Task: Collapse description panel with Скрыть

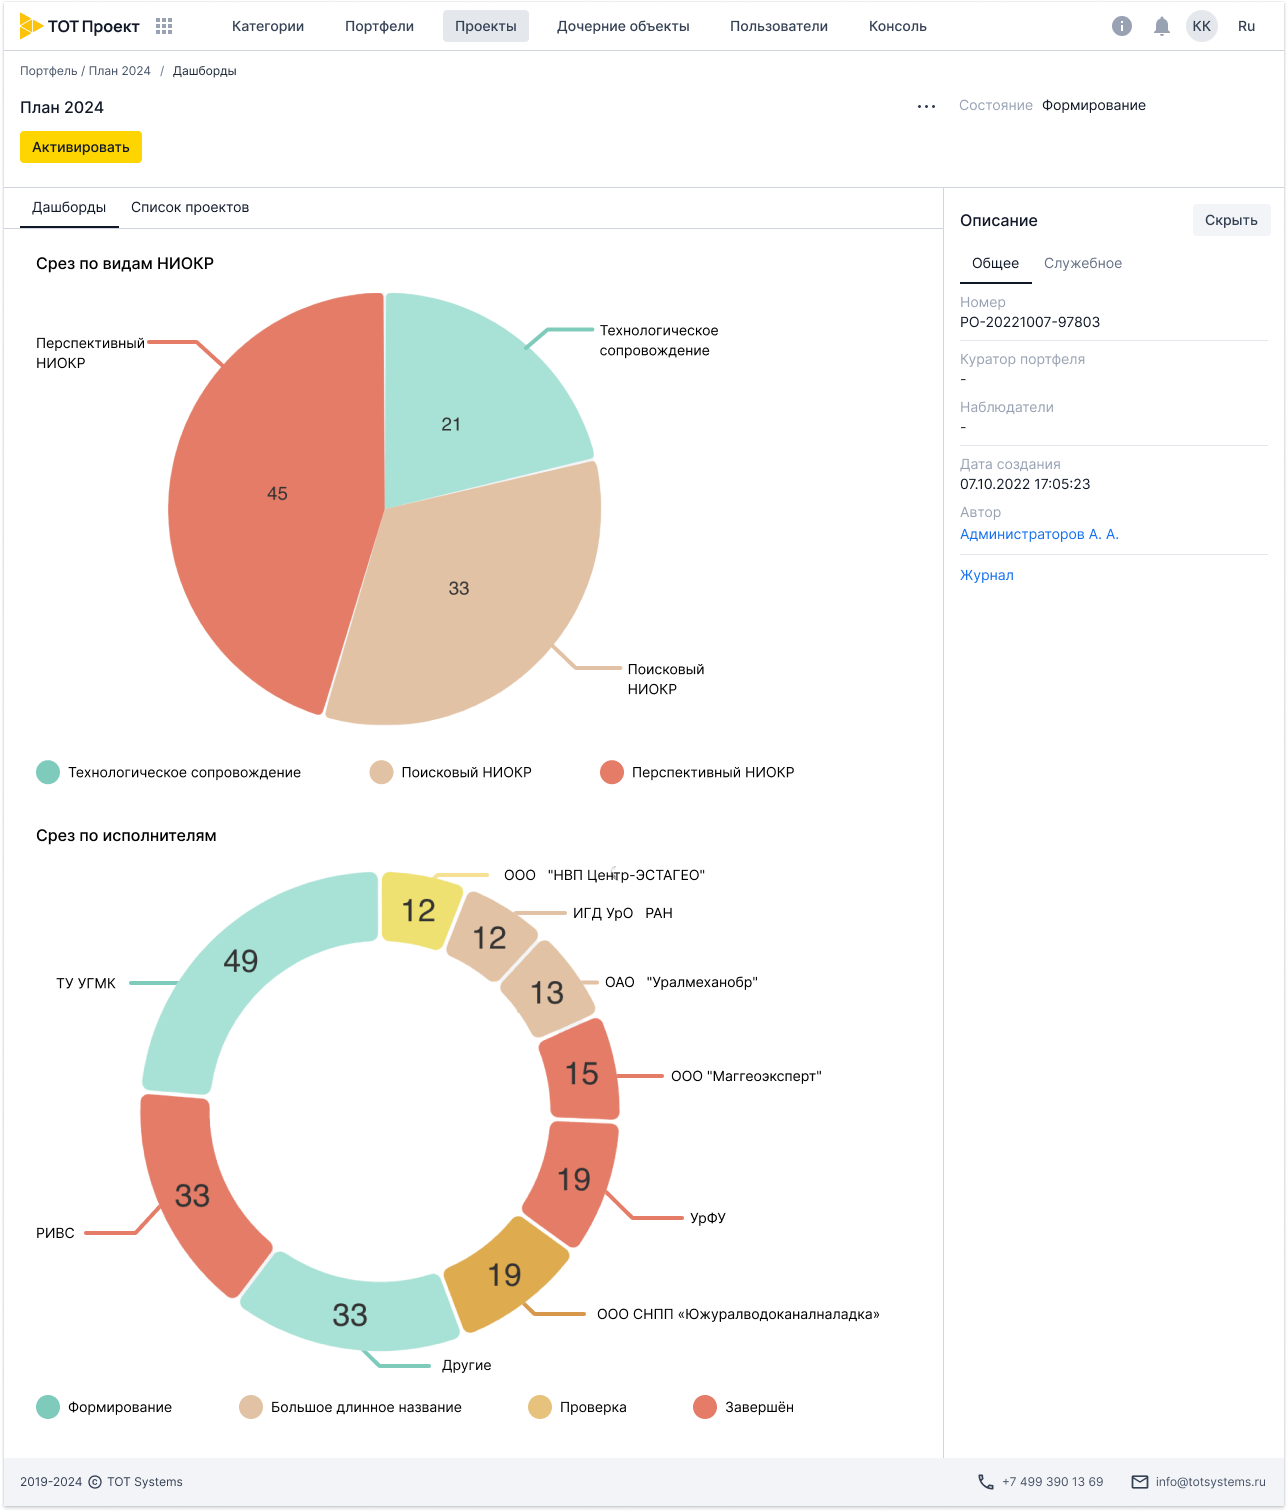Action: pyautogui.click(x=1231, y=220)
